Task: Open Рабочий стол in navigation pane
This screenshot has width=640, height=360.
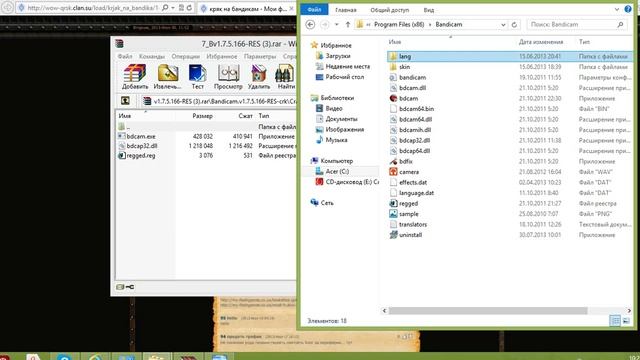Action: pyautogui.click(x=344, y=77)
